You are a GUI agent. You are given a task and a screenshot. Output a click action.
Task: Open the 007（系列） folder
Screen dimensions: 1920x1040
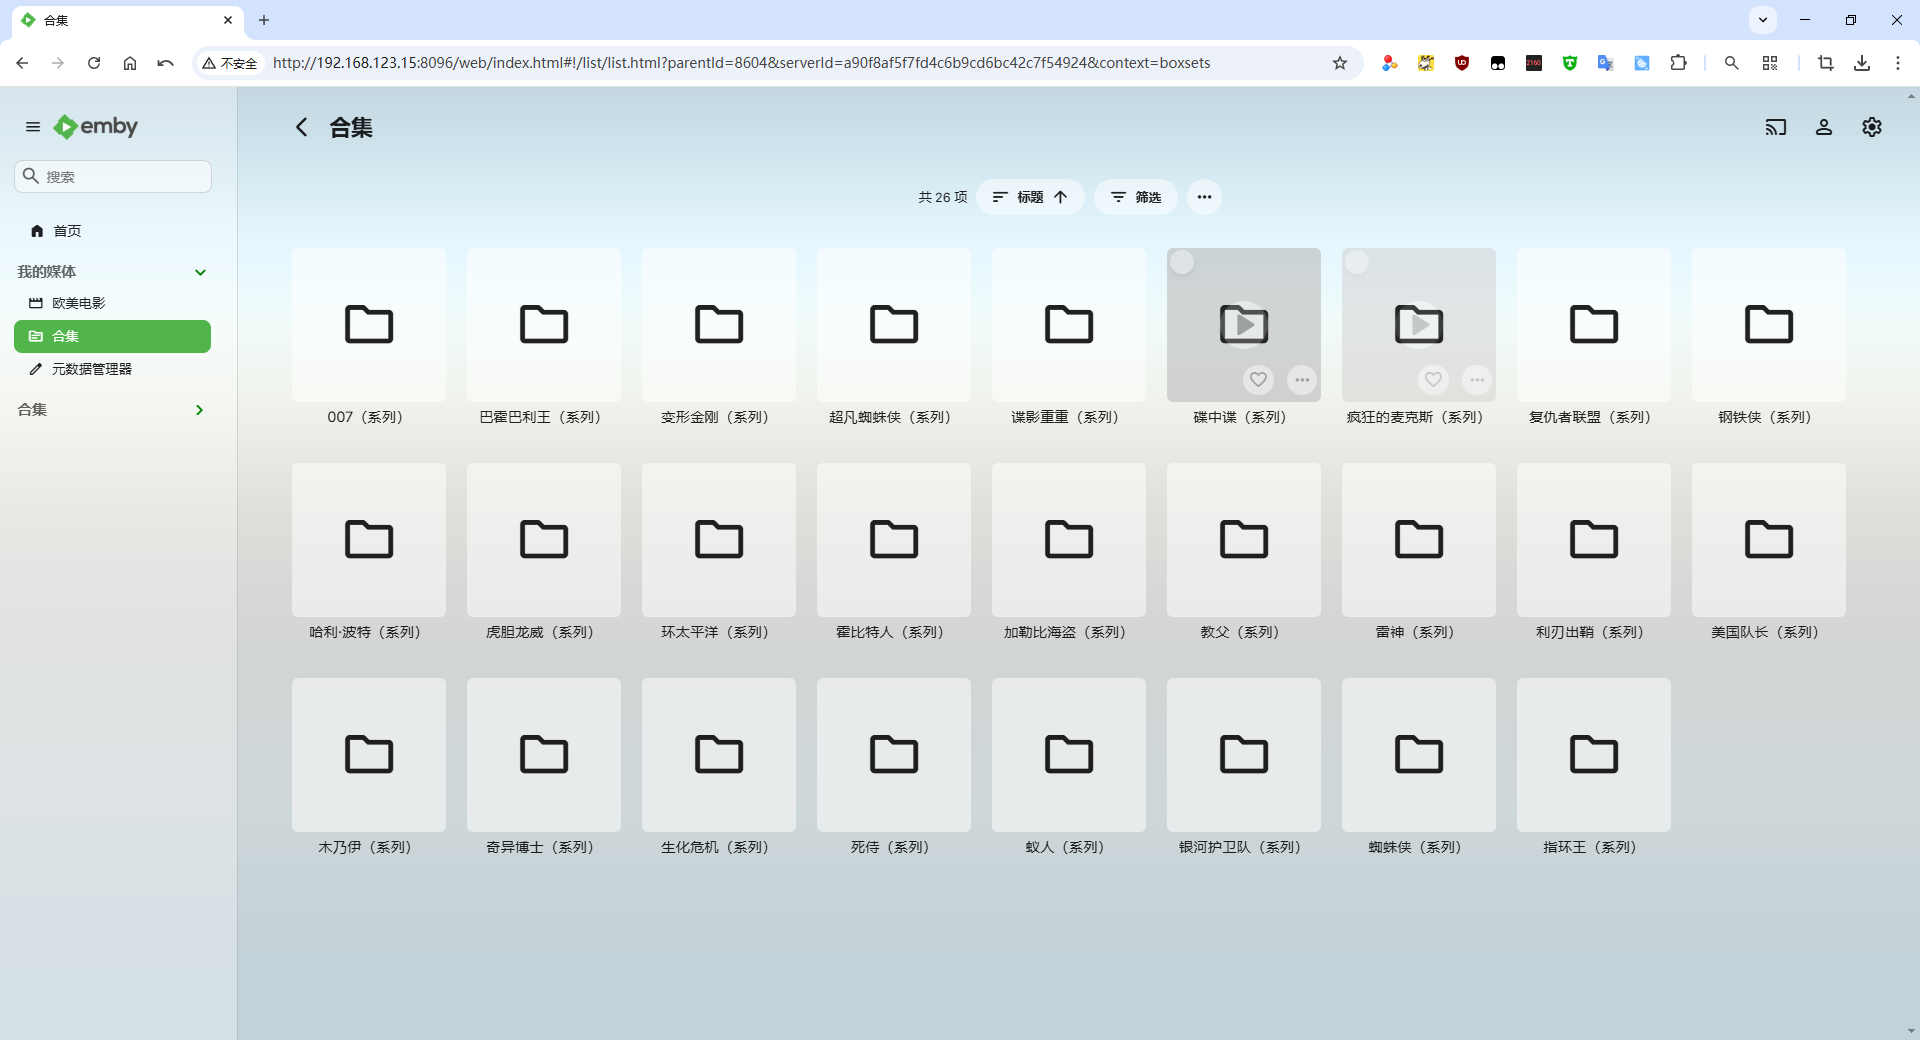(x=369, y=325)
